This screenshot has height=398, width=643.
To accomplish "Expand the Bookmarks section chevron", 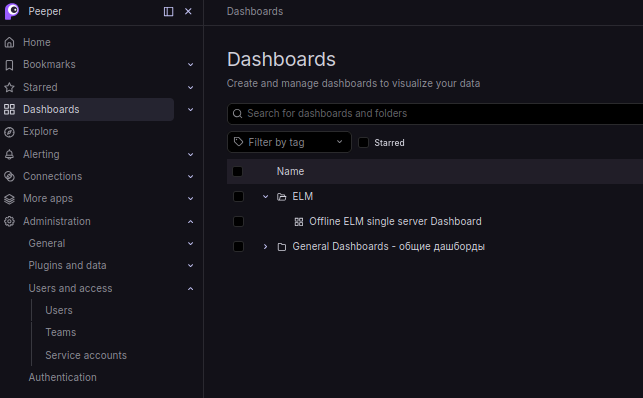I will 190,65.
